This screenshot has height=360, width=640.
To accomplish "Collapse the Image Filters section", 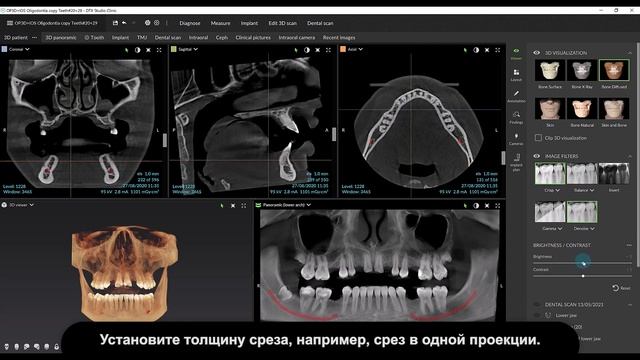I will click(x=630, y=156).
